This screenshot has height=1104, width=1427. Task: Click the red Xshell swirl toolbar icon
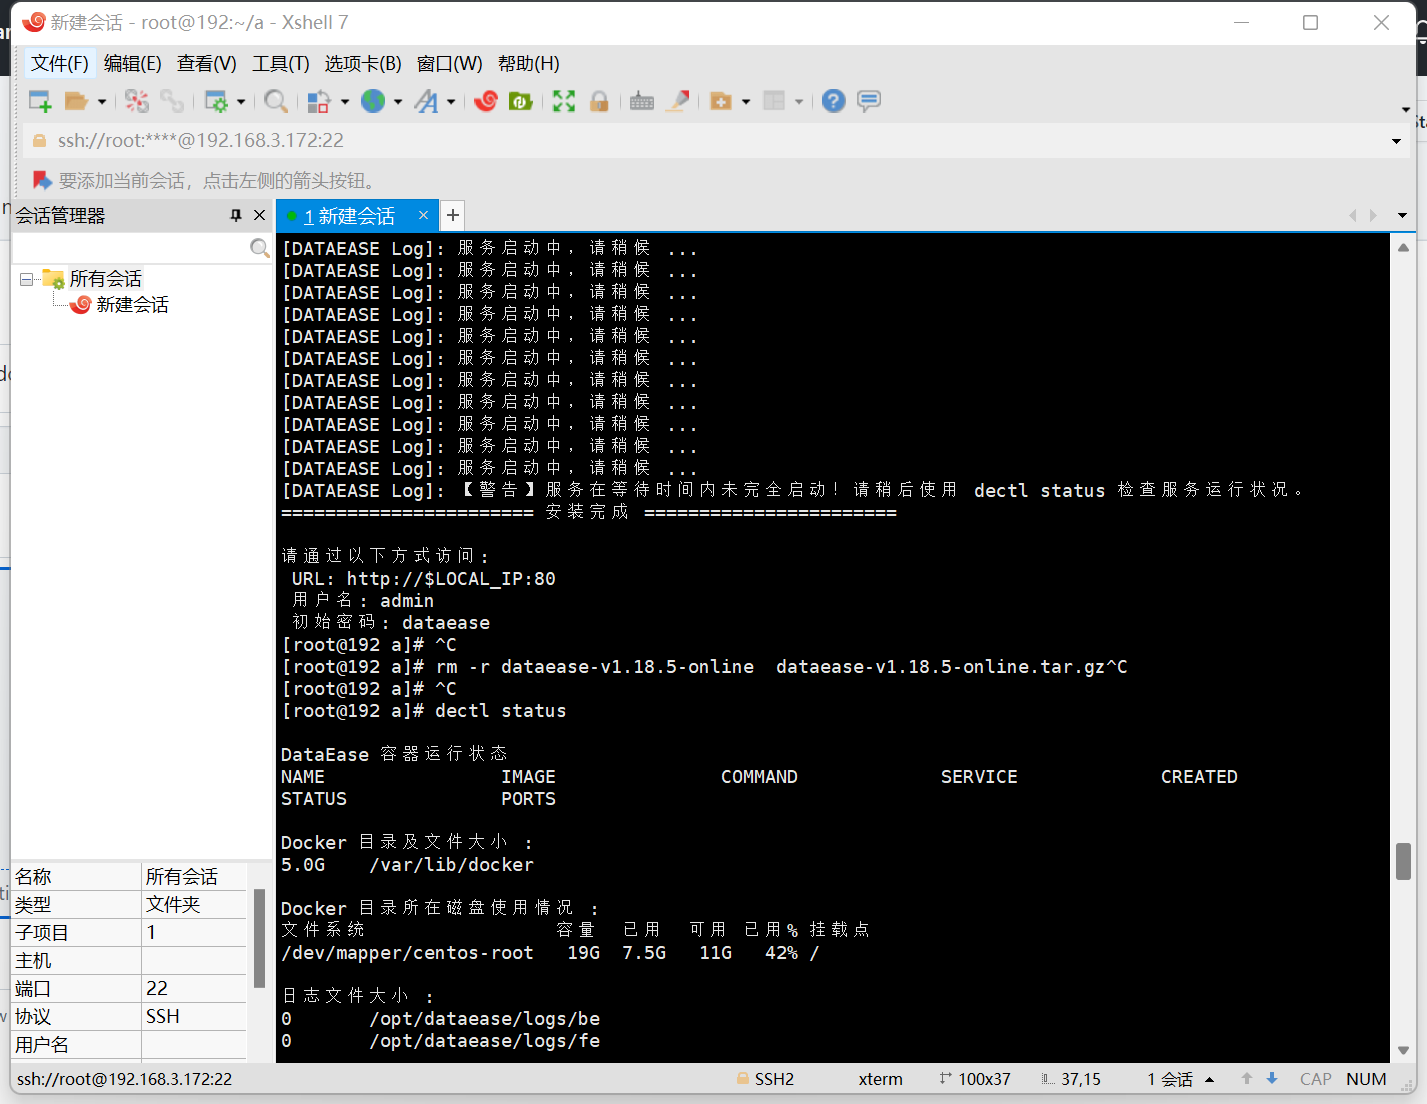point(486,101)
